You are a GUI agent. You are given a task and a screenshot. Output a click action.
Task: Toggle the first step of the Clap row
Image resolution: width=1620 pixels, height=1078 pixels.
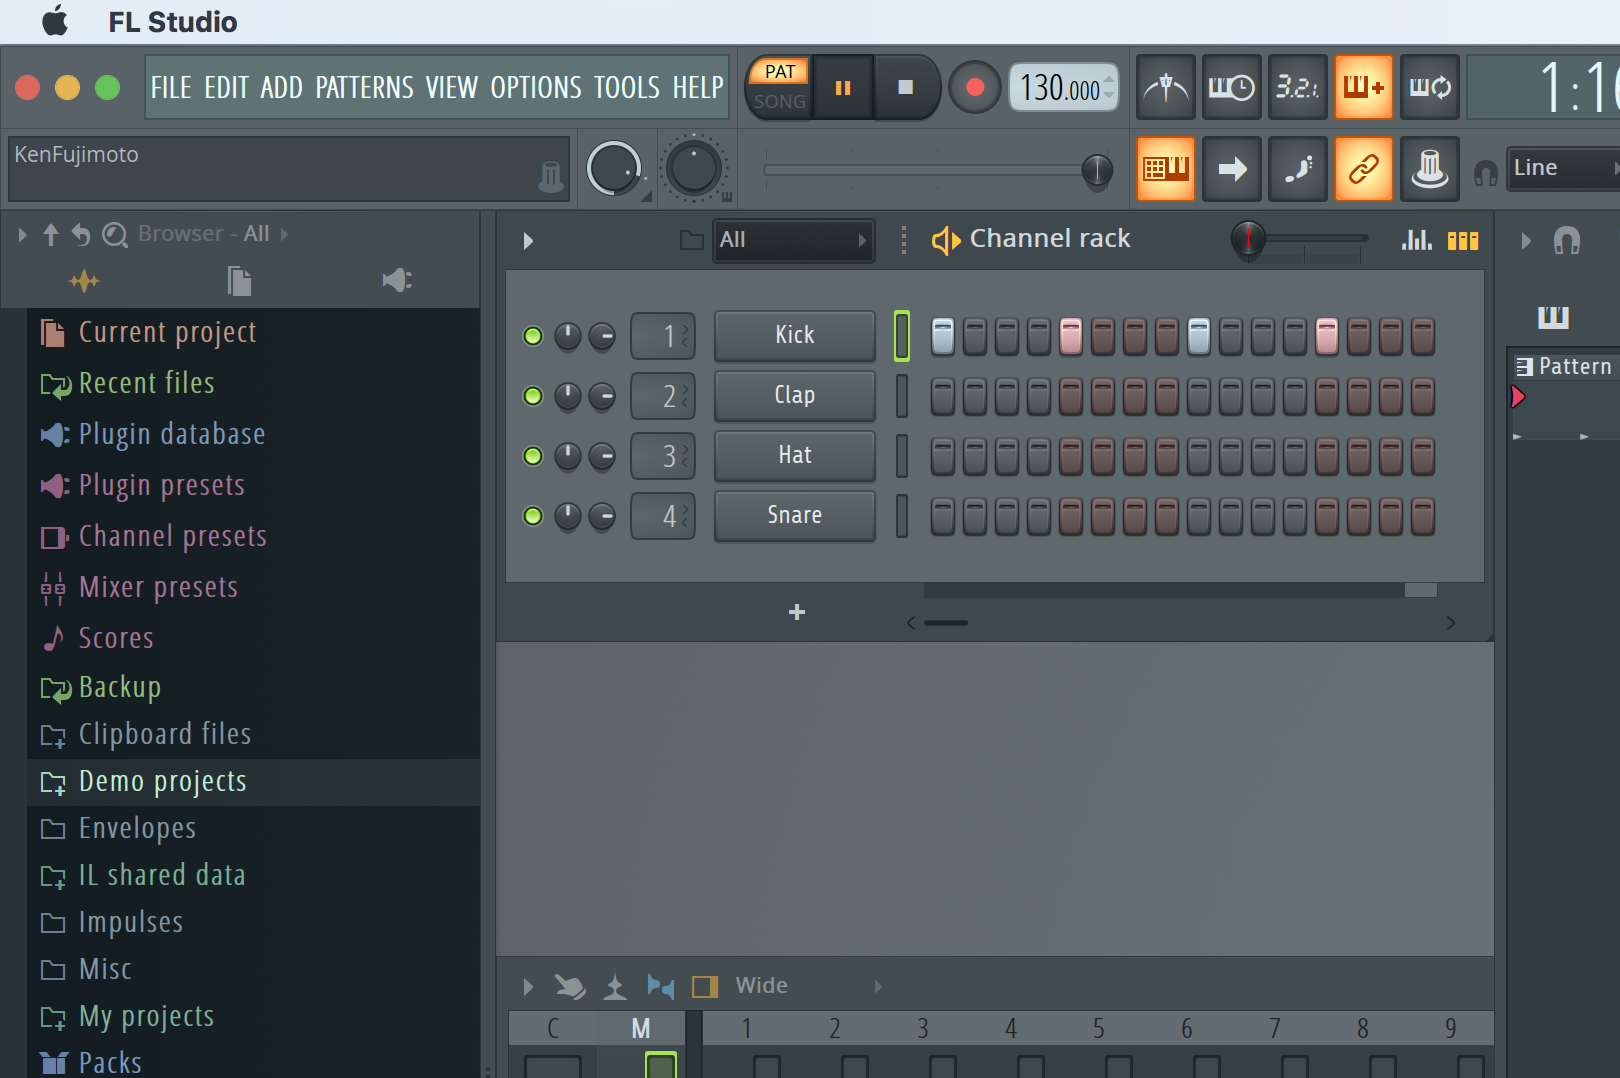point(942,396)
